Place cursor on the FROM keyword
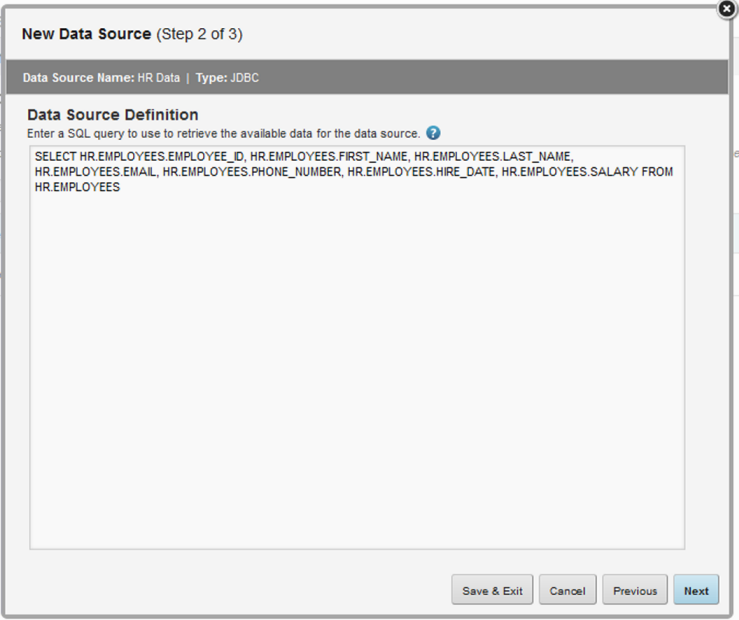This screenshot has height=620, width=739. click(x=657, y=172)
